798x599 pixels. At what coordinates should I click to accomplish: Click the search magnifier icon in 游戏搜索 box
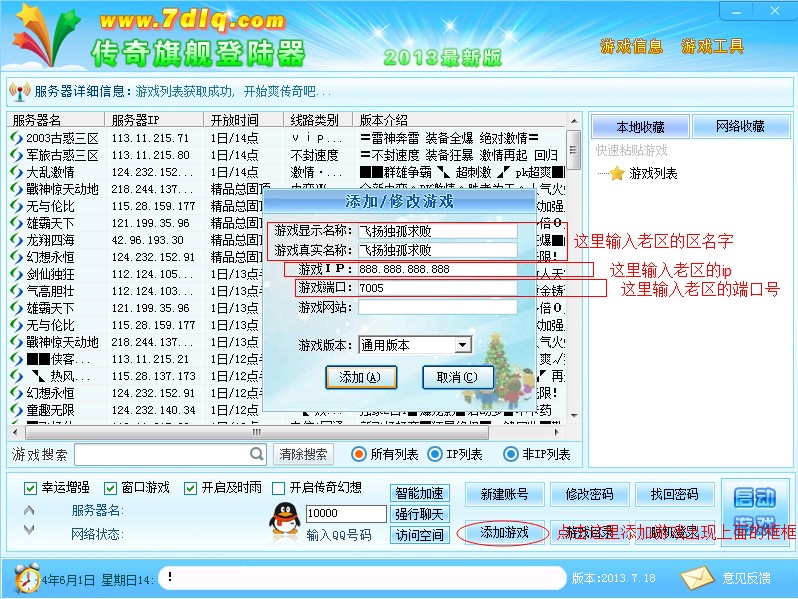pos(256,454)
